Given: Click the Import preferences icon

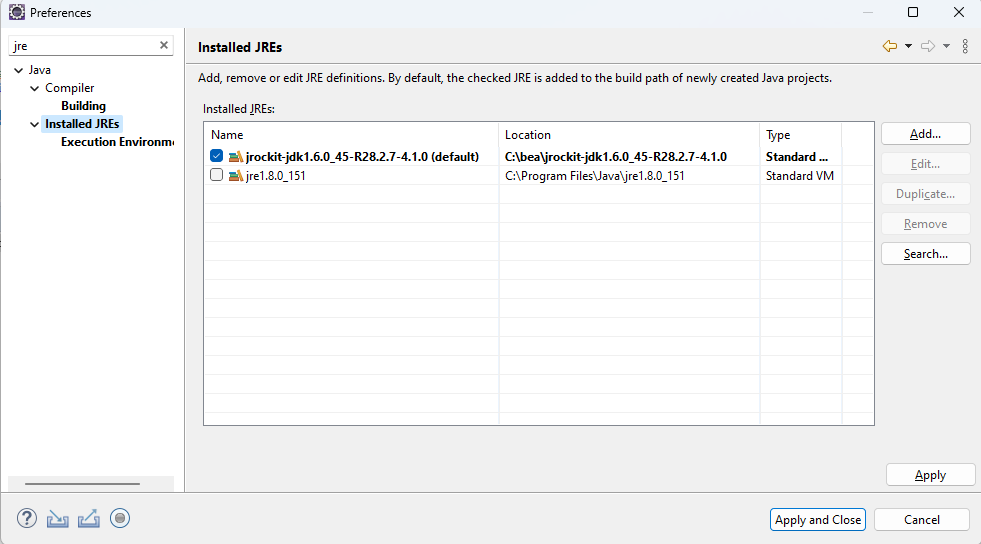Looking at the screenshot, I should click(58, 518).
